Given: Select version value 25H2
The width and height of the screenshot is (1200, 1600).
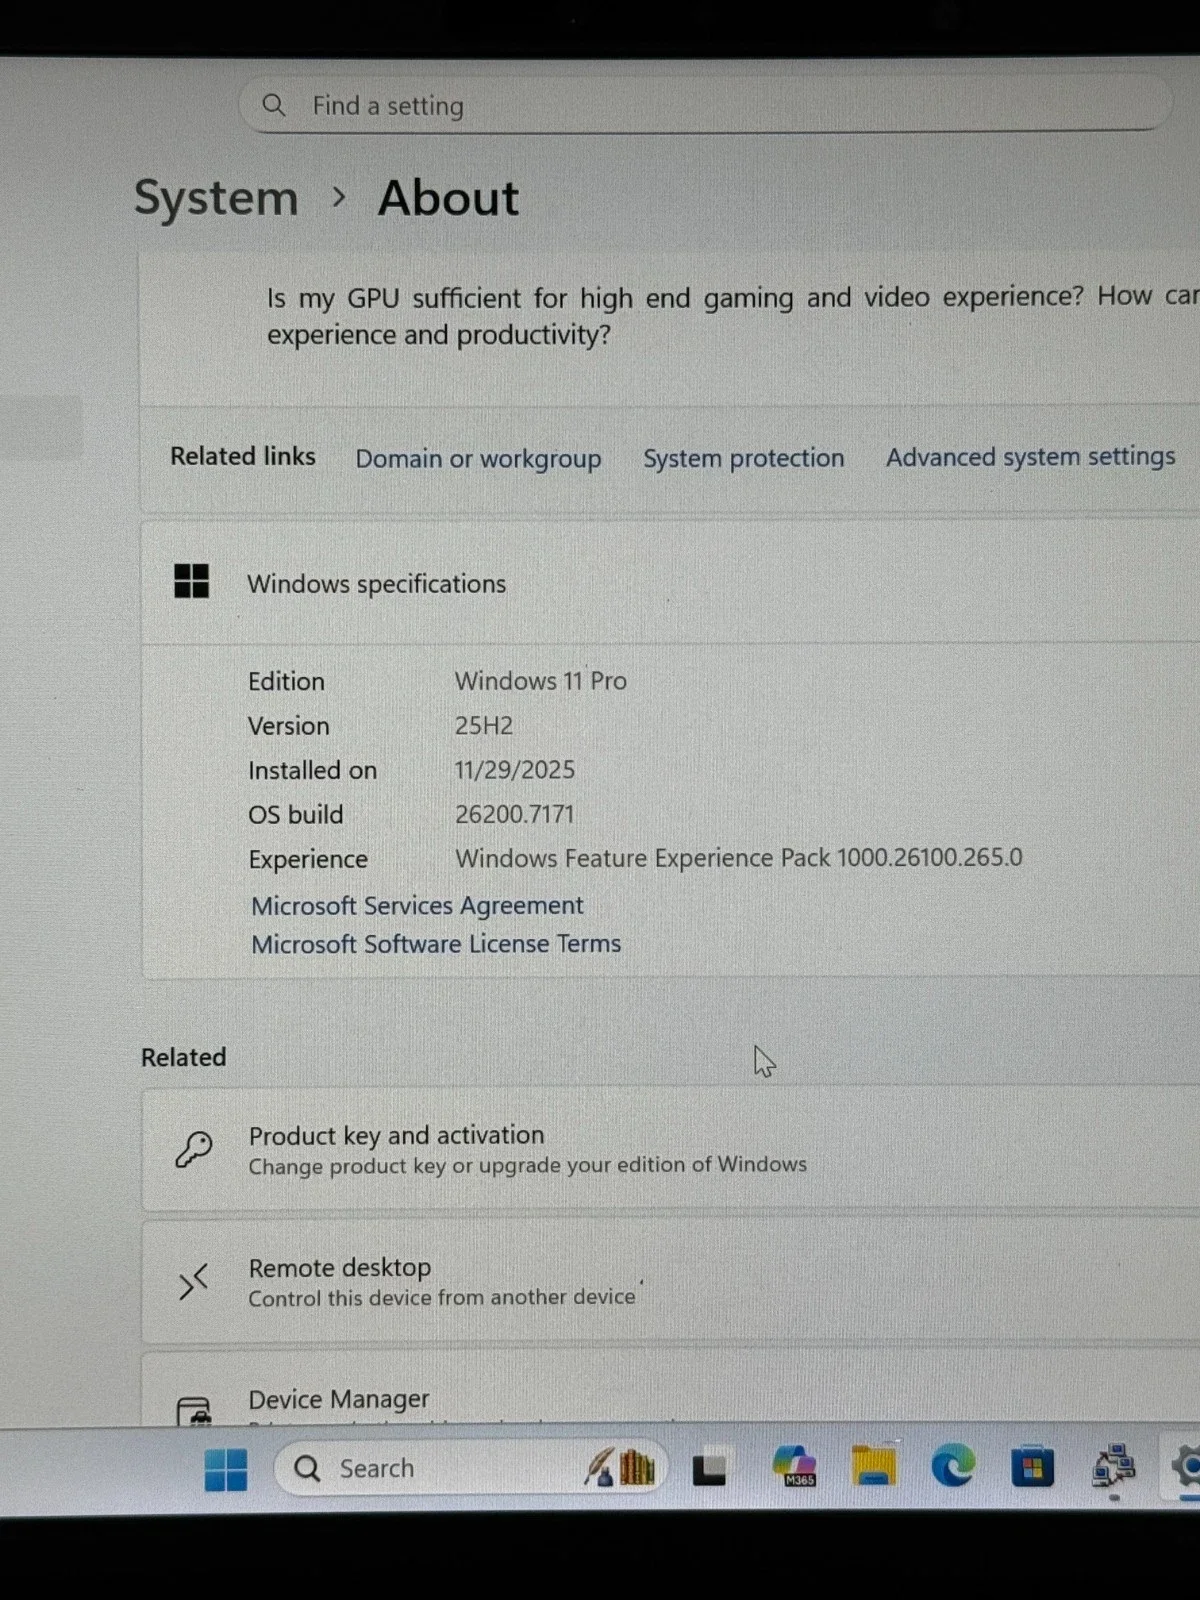Looking at the screenshot, I should 484,726.
